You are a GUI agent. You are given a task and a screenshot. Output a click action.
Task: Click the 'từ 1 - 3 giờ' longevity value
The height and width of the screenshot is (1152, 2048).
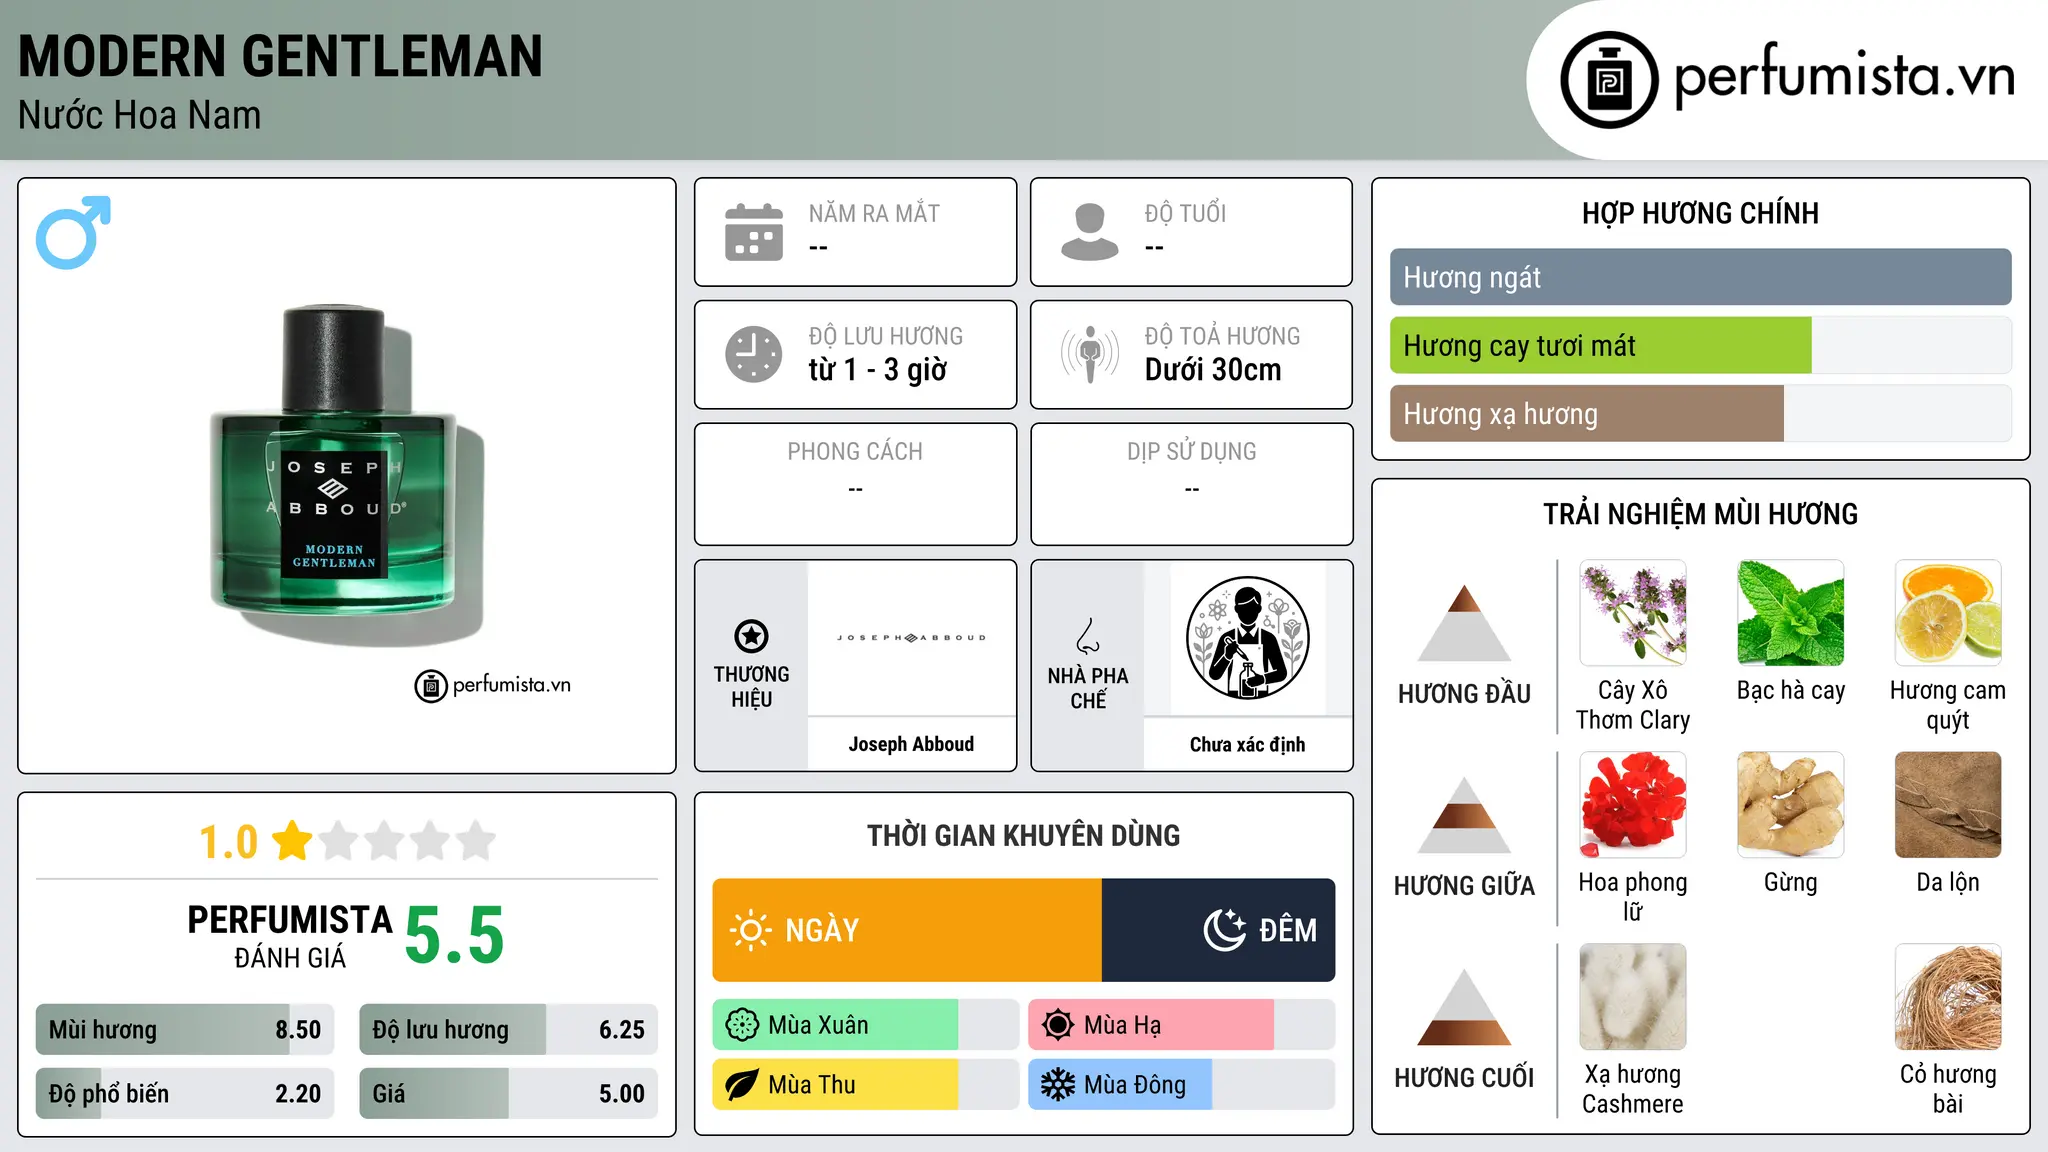point(878,370)
